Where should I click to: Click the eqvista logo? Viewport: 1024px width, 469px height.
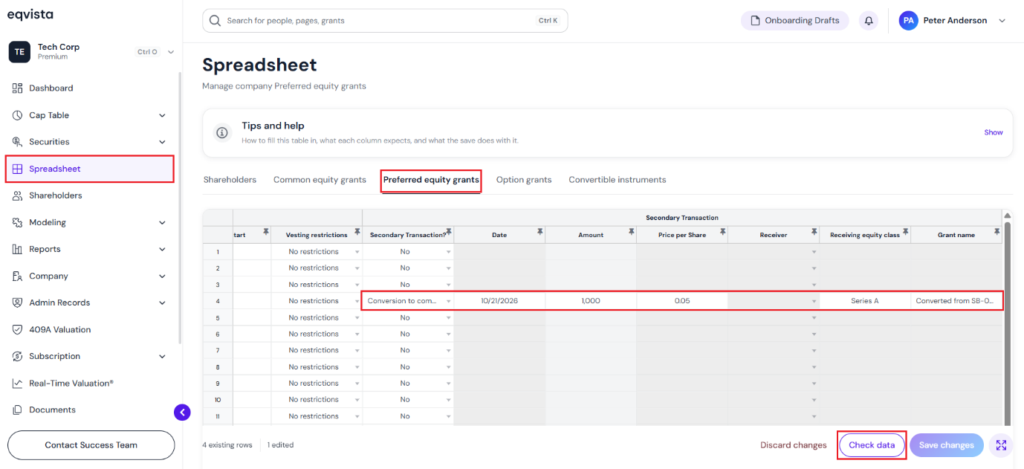click(x=30, y=14)
